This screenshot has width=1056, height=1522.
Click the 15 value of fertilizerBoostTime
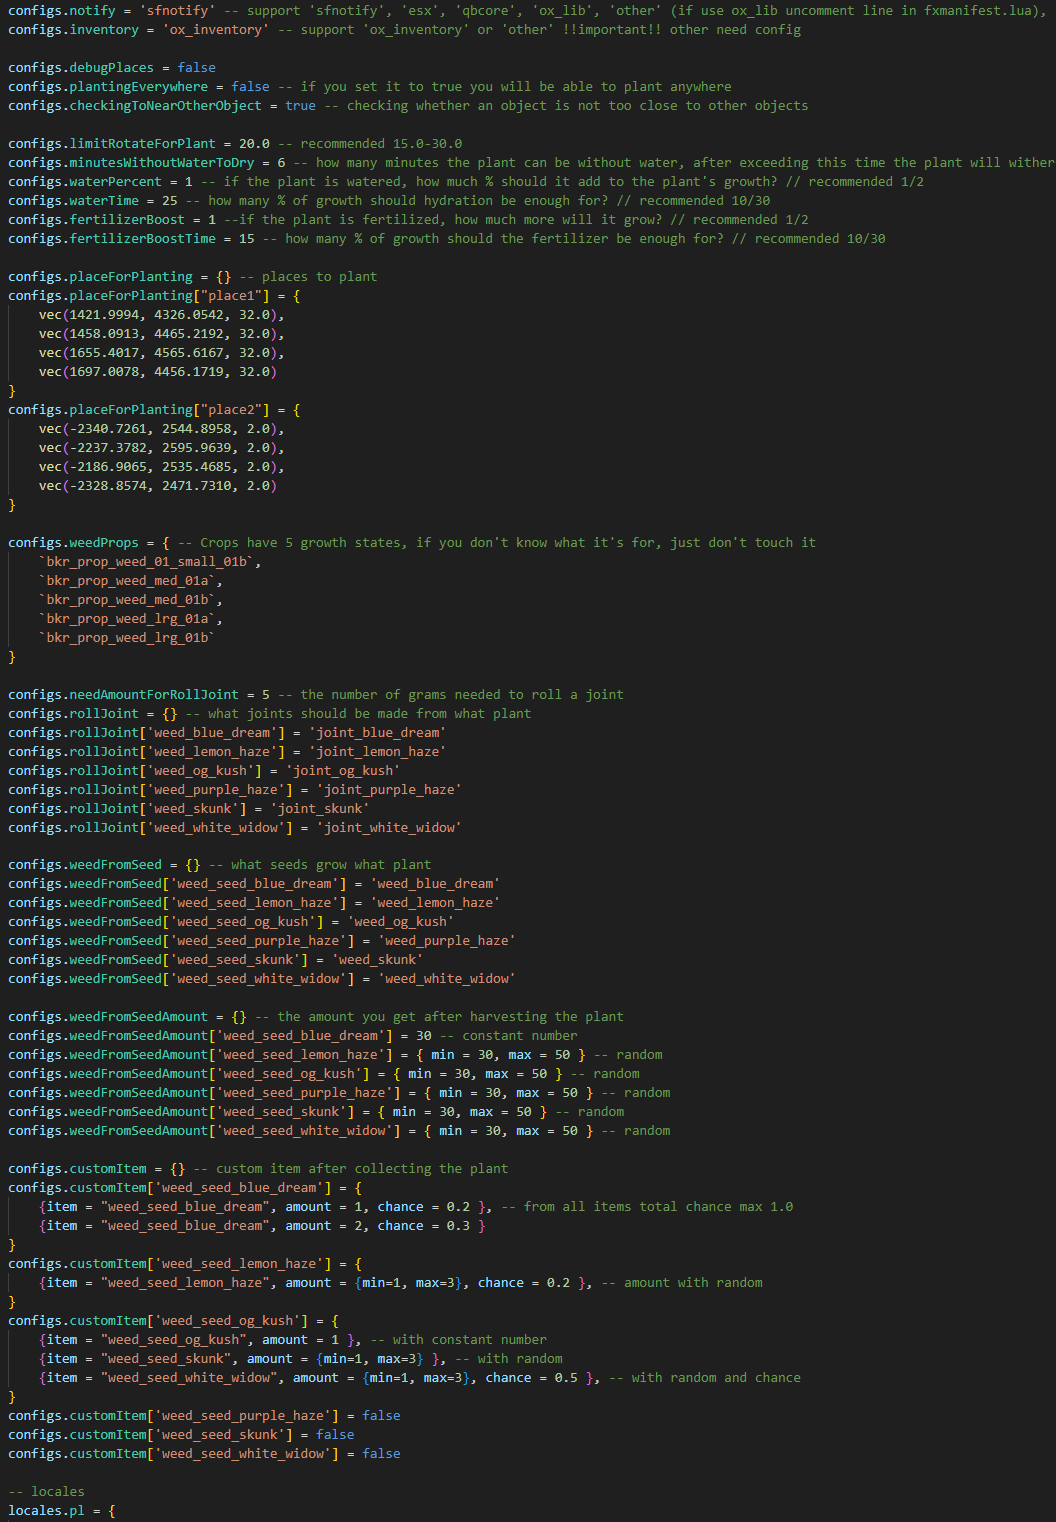(x=246, y=239)
